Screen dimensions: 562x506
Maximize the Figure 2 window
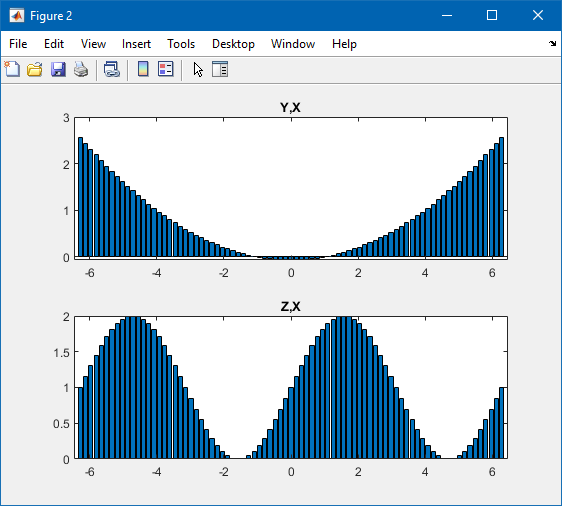492,15
